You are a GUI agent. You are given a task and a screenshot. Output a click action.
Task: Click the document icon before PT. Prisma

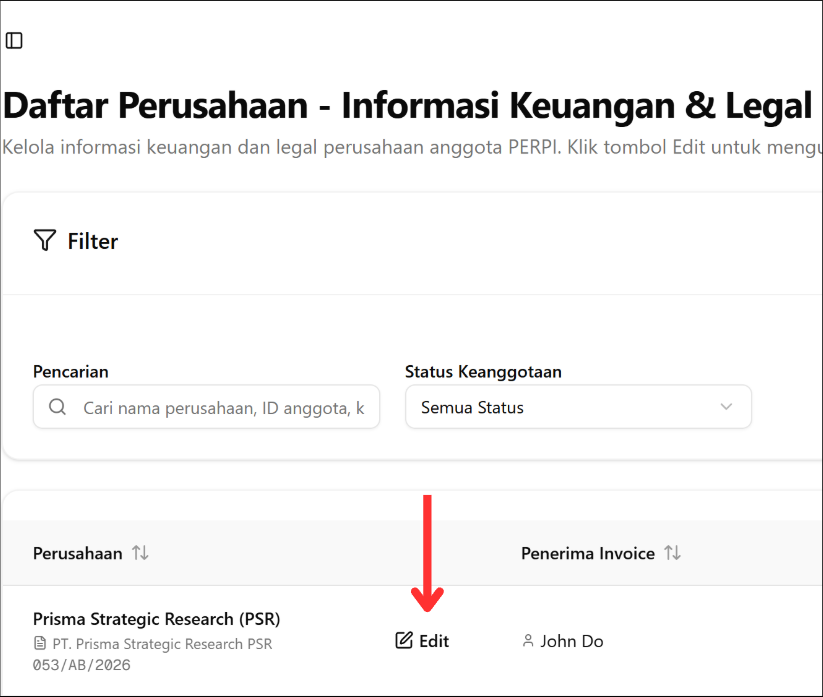tap(40, 644)
